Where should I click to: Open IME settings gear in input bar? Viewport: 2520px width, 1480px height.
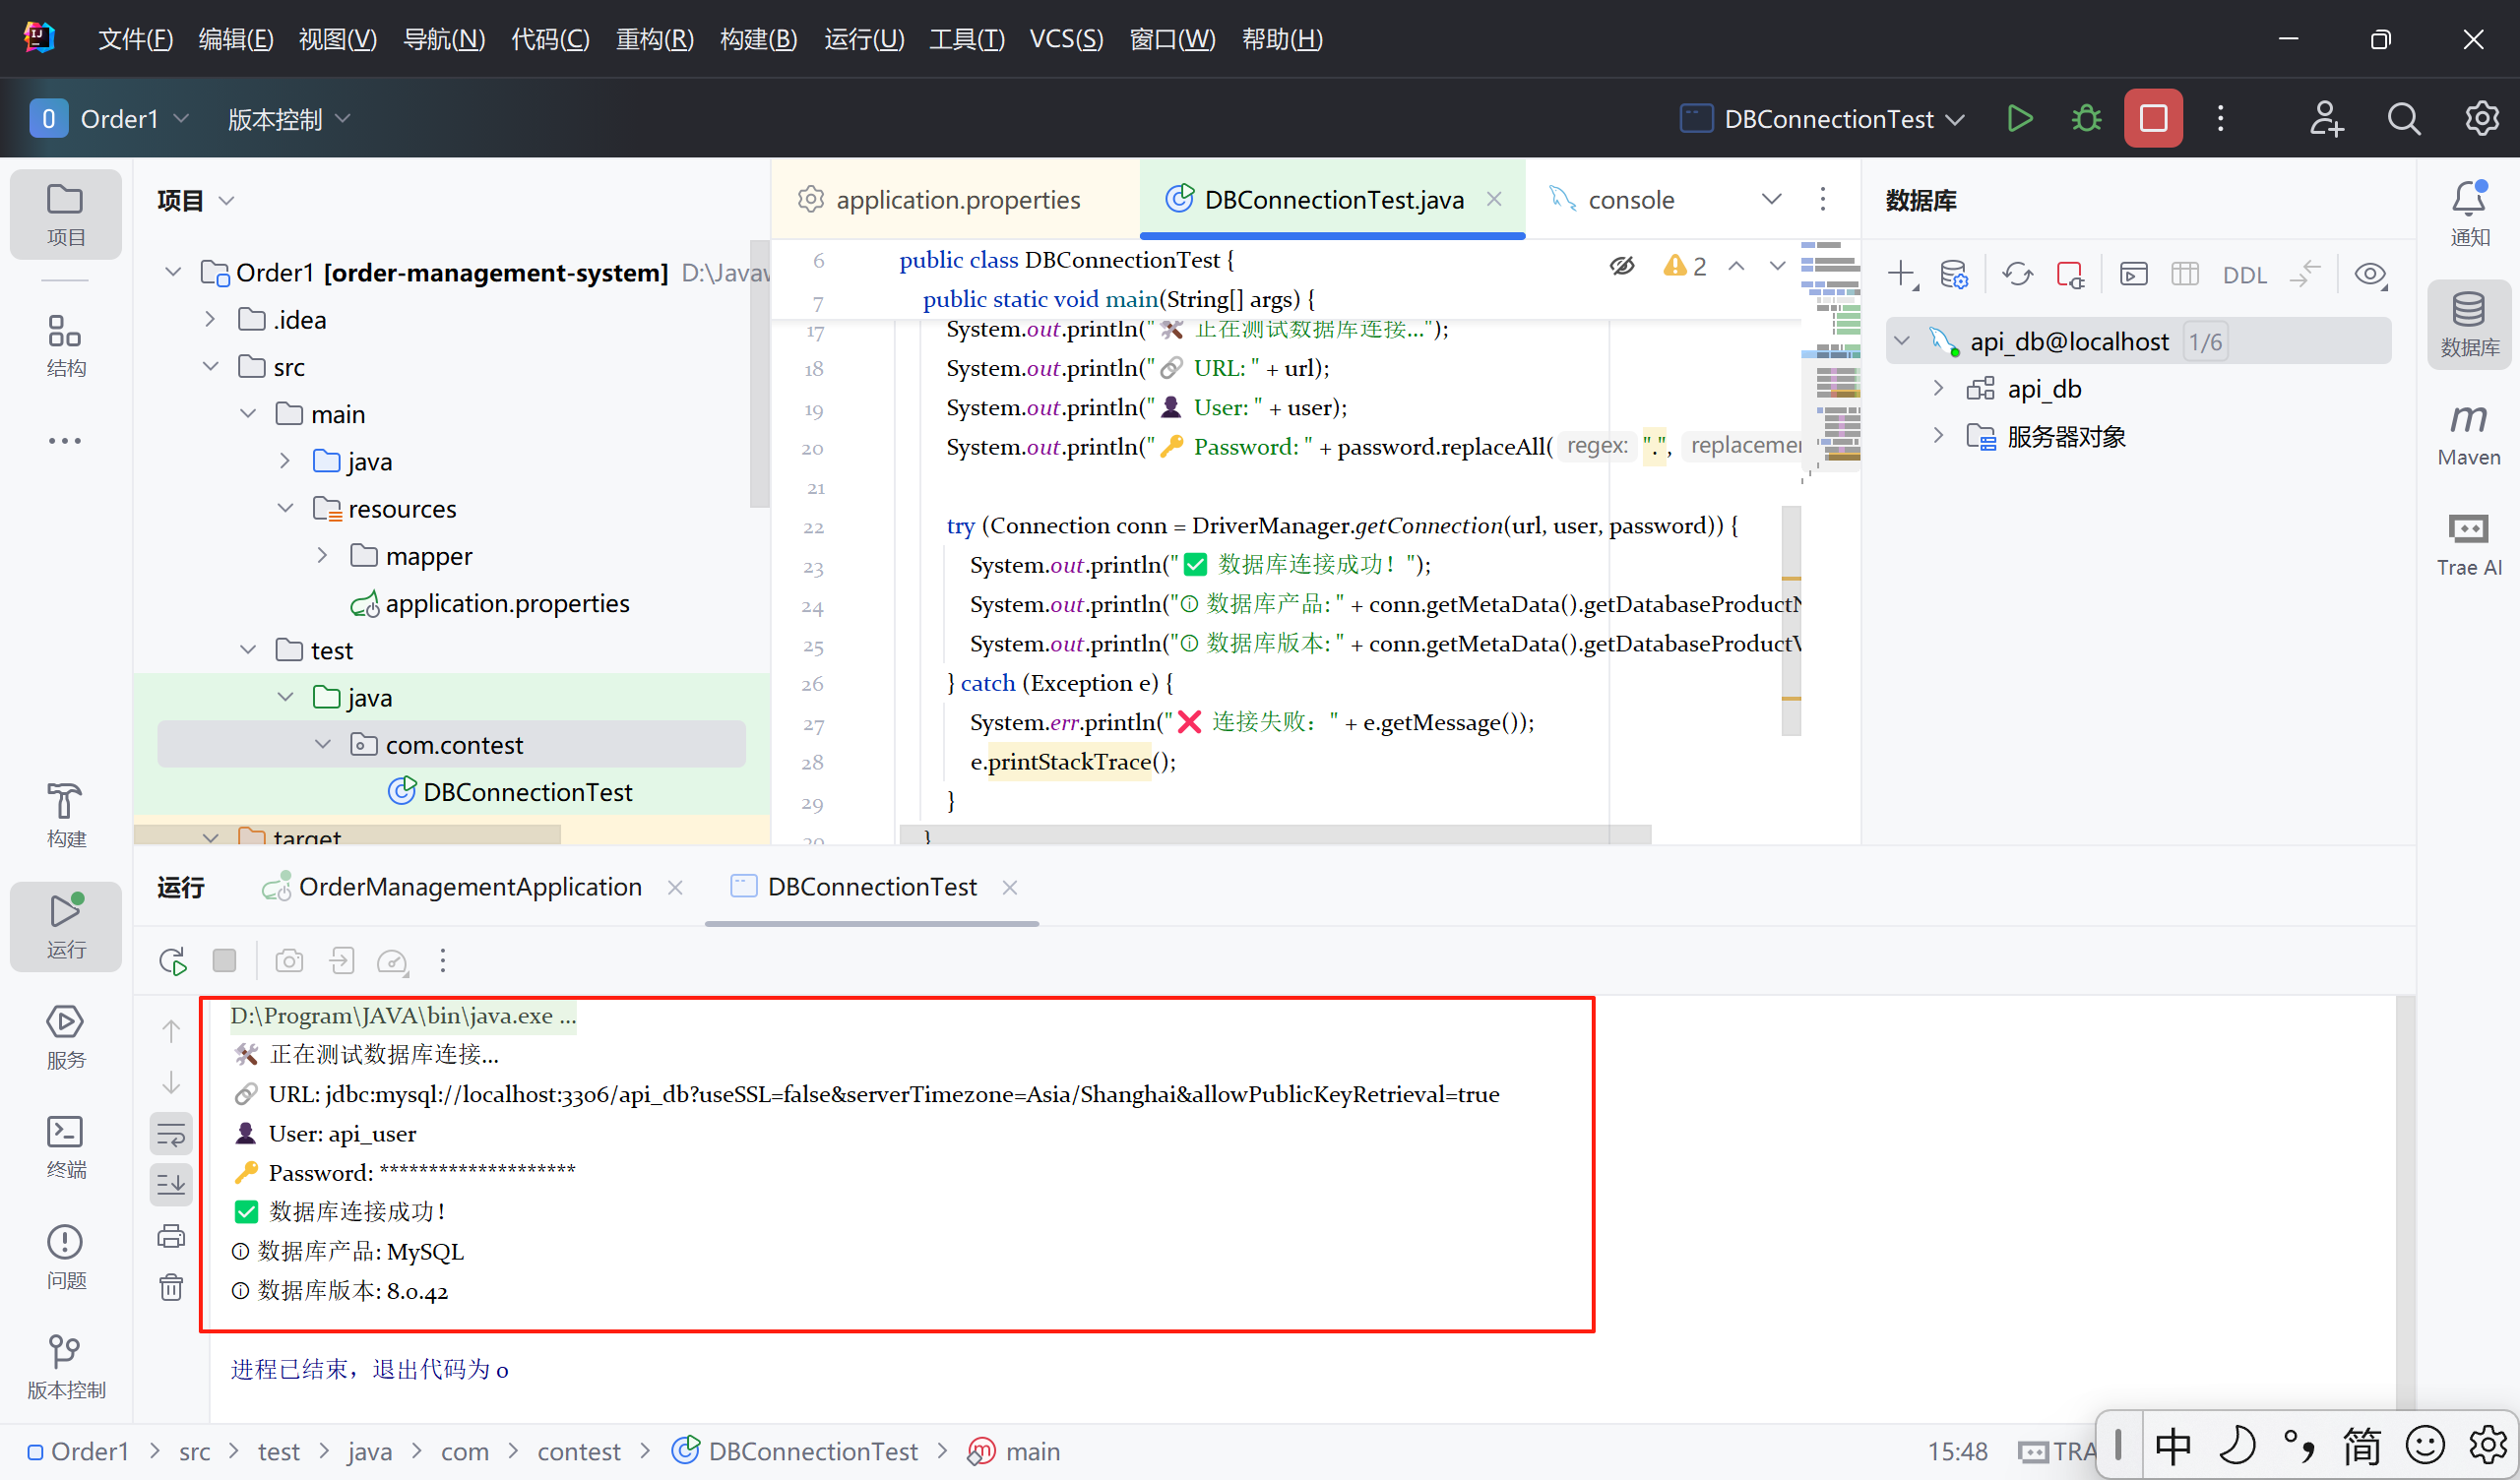click(2487, 1446)
